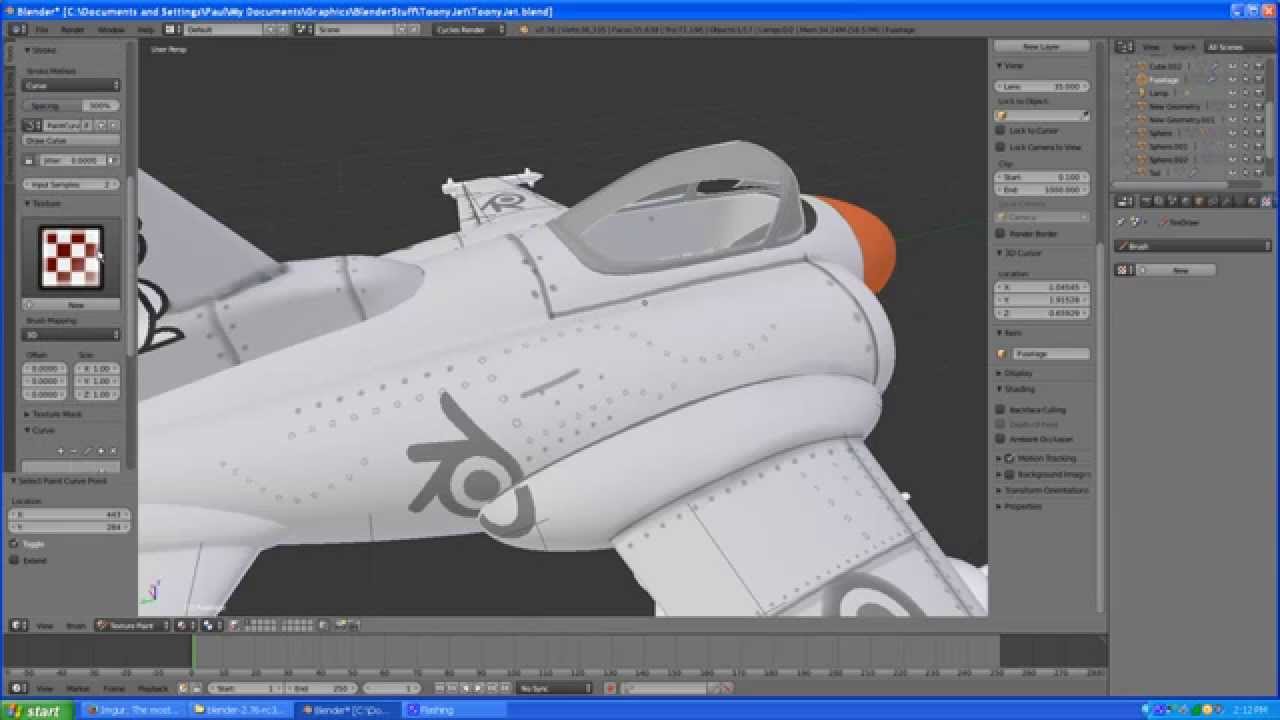The image size is (1280, 720).
Task: Select Fuselage in the outliner
Action: (1163, 79)
